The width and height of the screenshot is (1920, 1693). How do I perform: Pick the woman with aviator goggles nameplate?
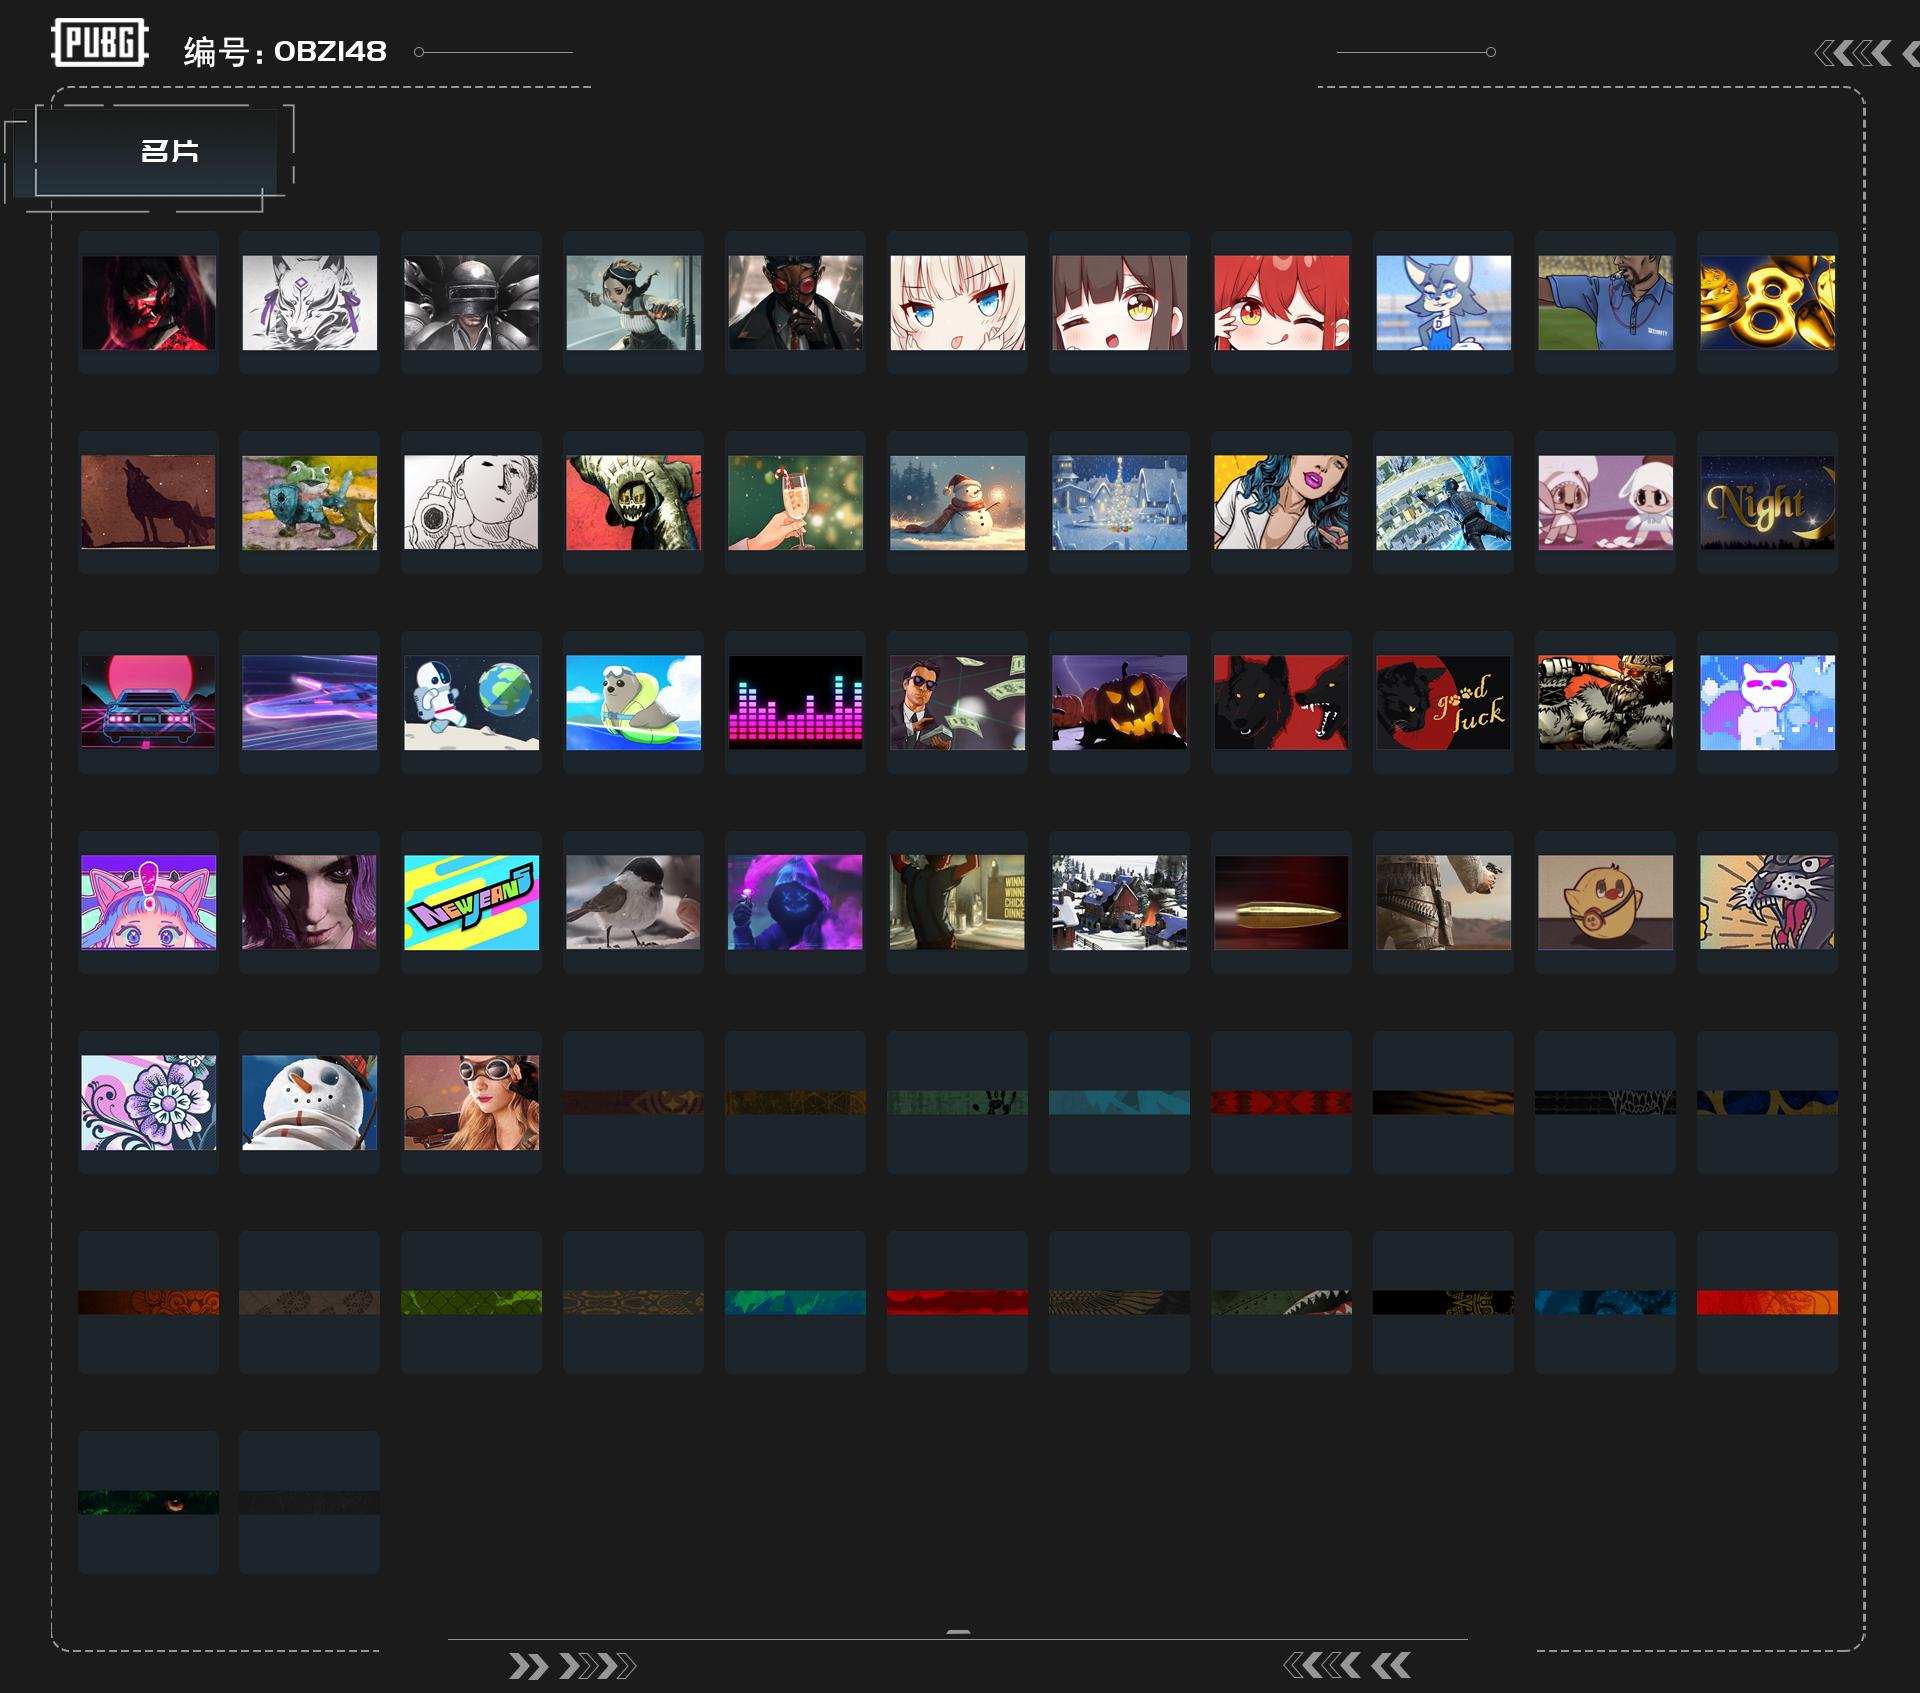pyautogui.click(x=472, y=1102)
